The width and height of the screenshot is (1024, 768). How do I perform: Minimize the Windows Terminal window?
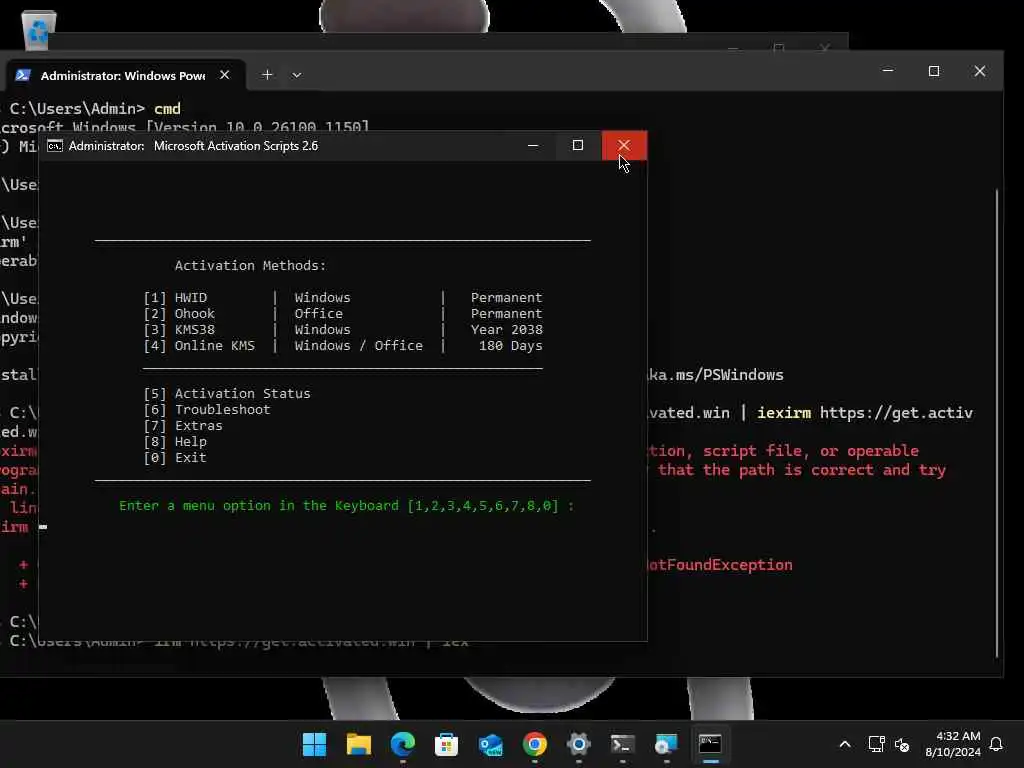tap(888, 71)
